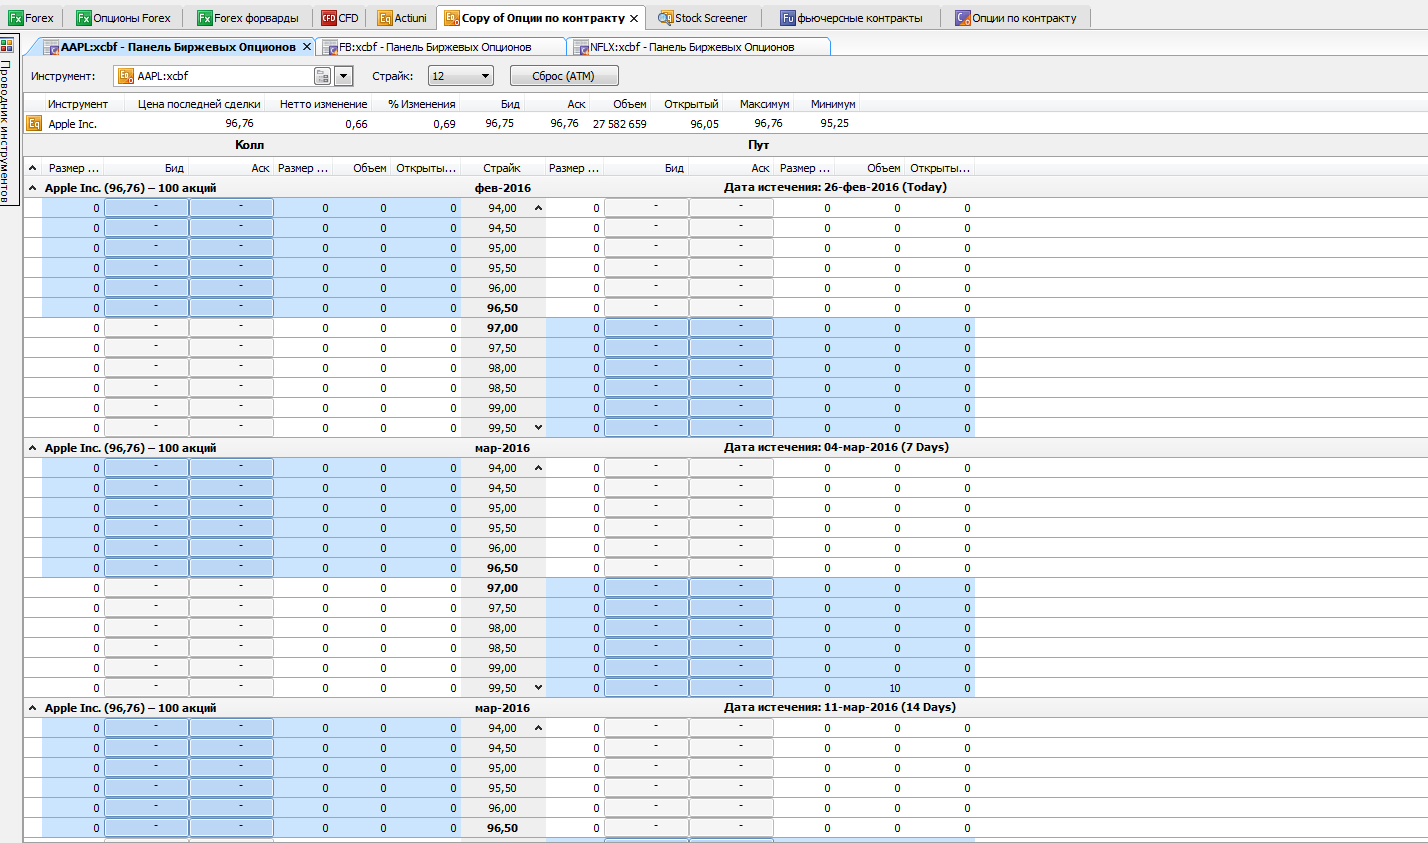The height and width of the screenshot is (843, 1428).
Task: Select strike 96,50 in фев-2016 group
Action: click(x=502, y=308)
